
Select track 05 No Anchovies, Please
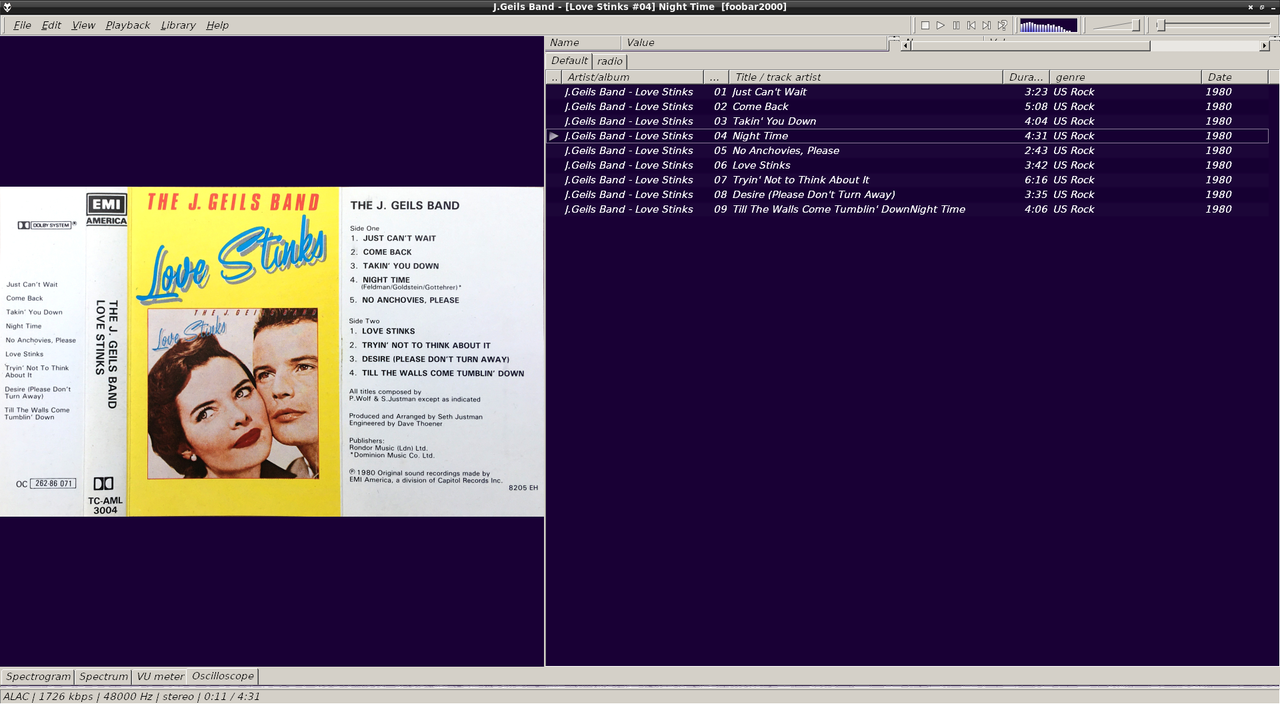tap(907, 150)
